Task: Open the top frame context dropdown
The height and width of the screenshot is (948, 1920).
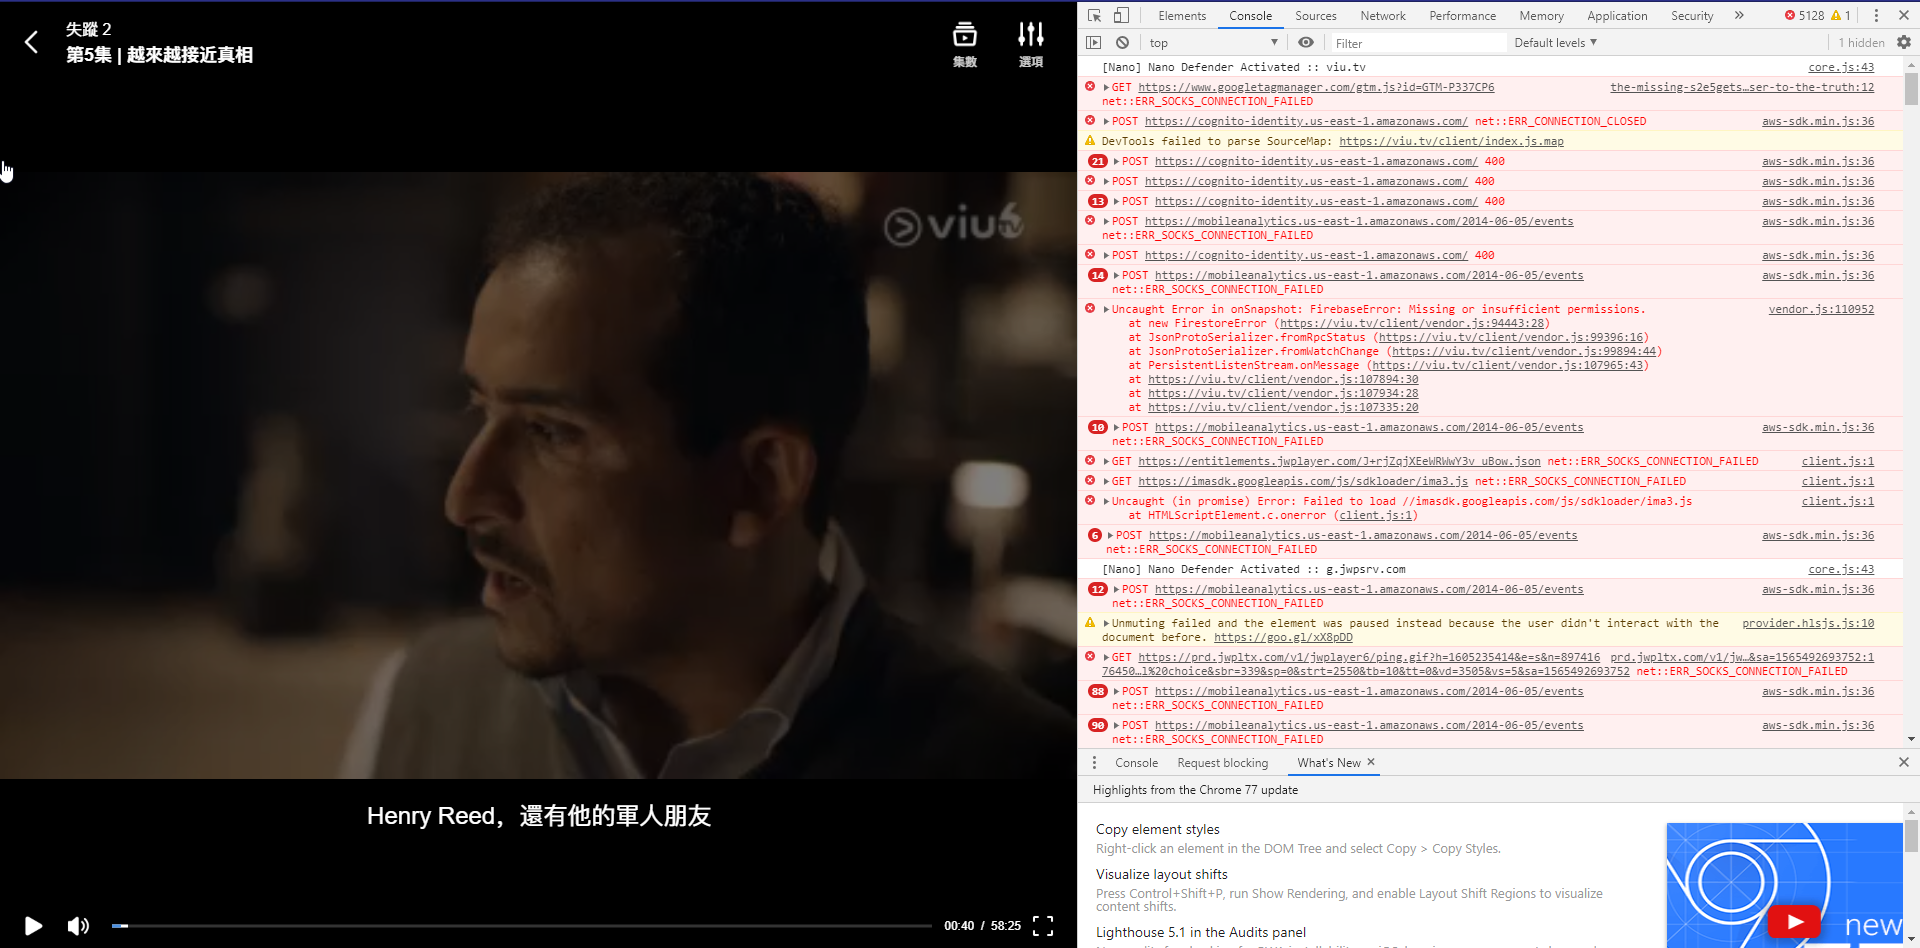Action: [x=1213, y=42]
